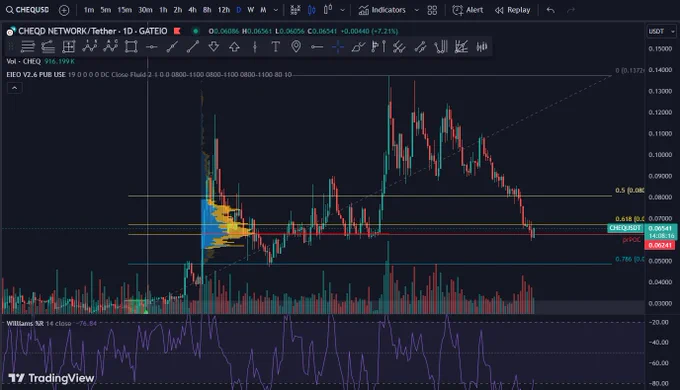Image resolution: width=680 pixels, height=390 pixels.
Task: Set chart interval to 4h
Action: coord(192,10)
